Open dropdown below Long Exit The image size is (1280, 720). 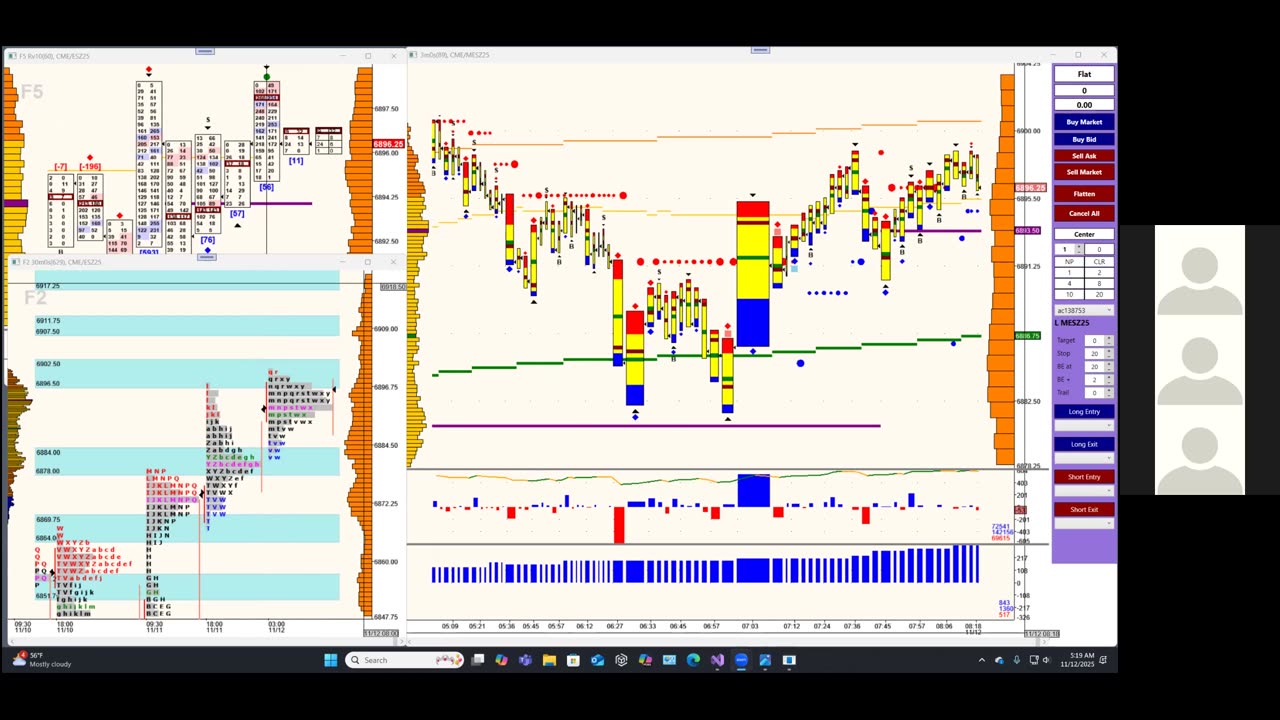click(1084, 458)
